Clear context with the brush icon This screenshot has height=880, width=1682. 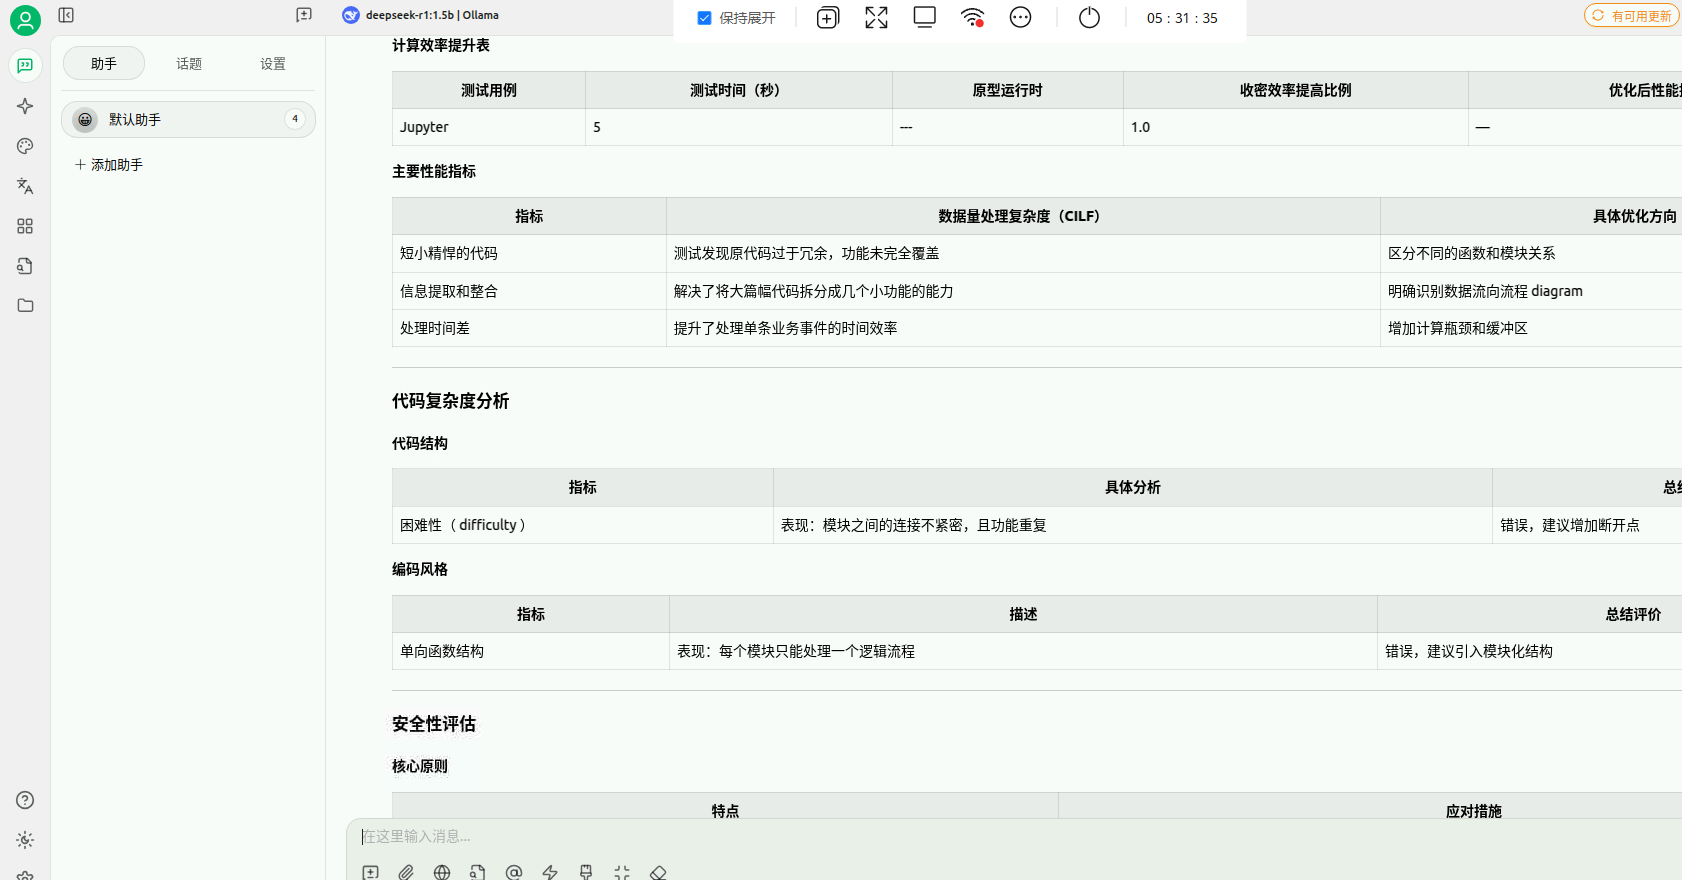pos(586,872)
